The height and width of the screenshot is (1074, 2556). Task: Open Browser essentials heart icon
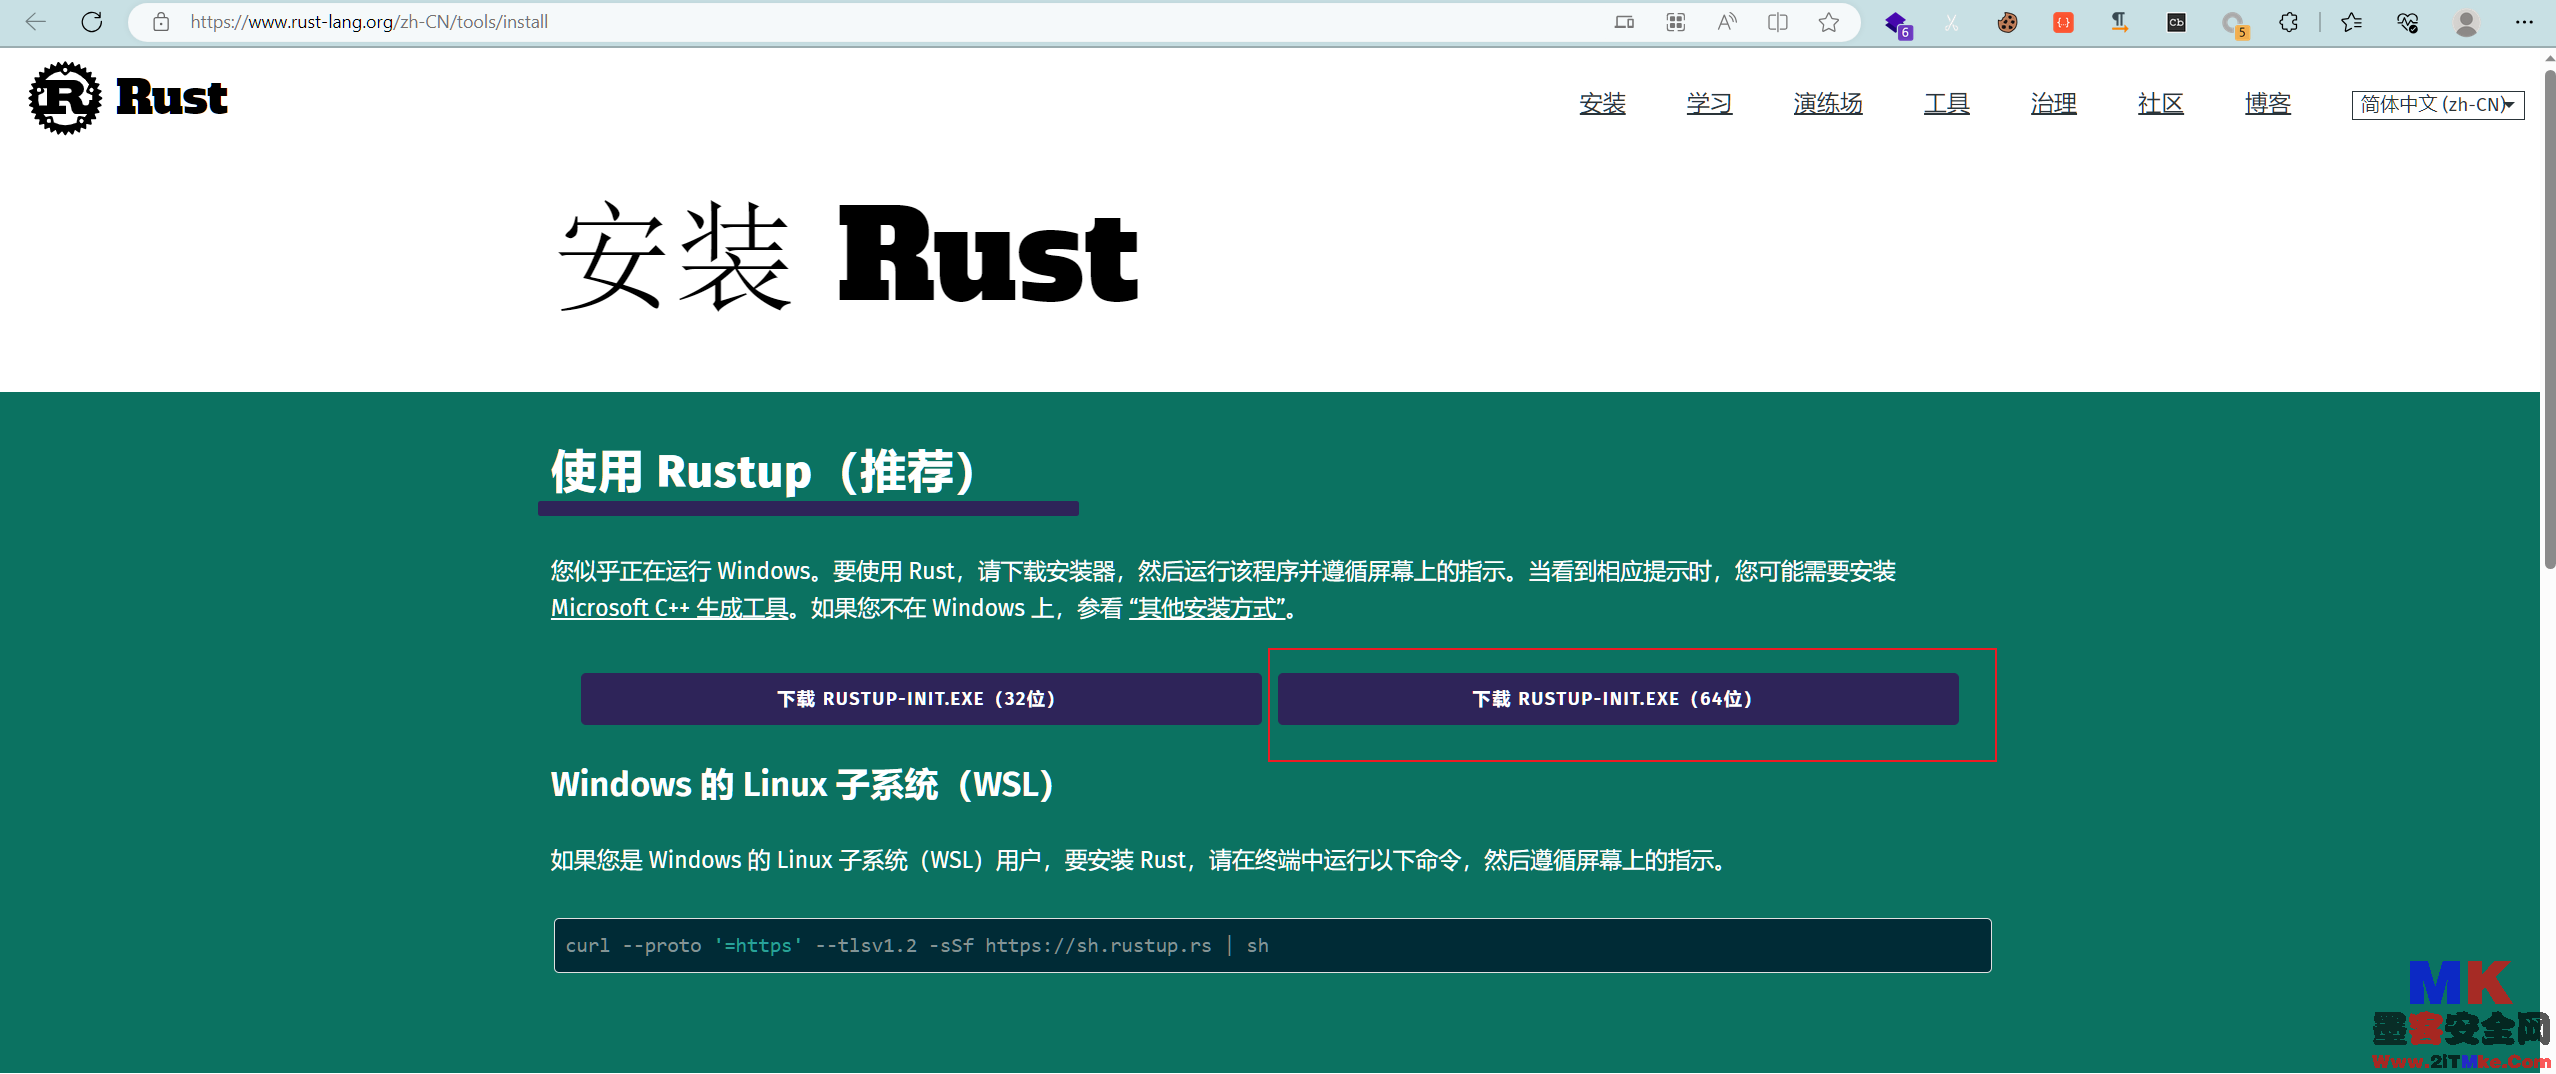[x=2408, y=22]
